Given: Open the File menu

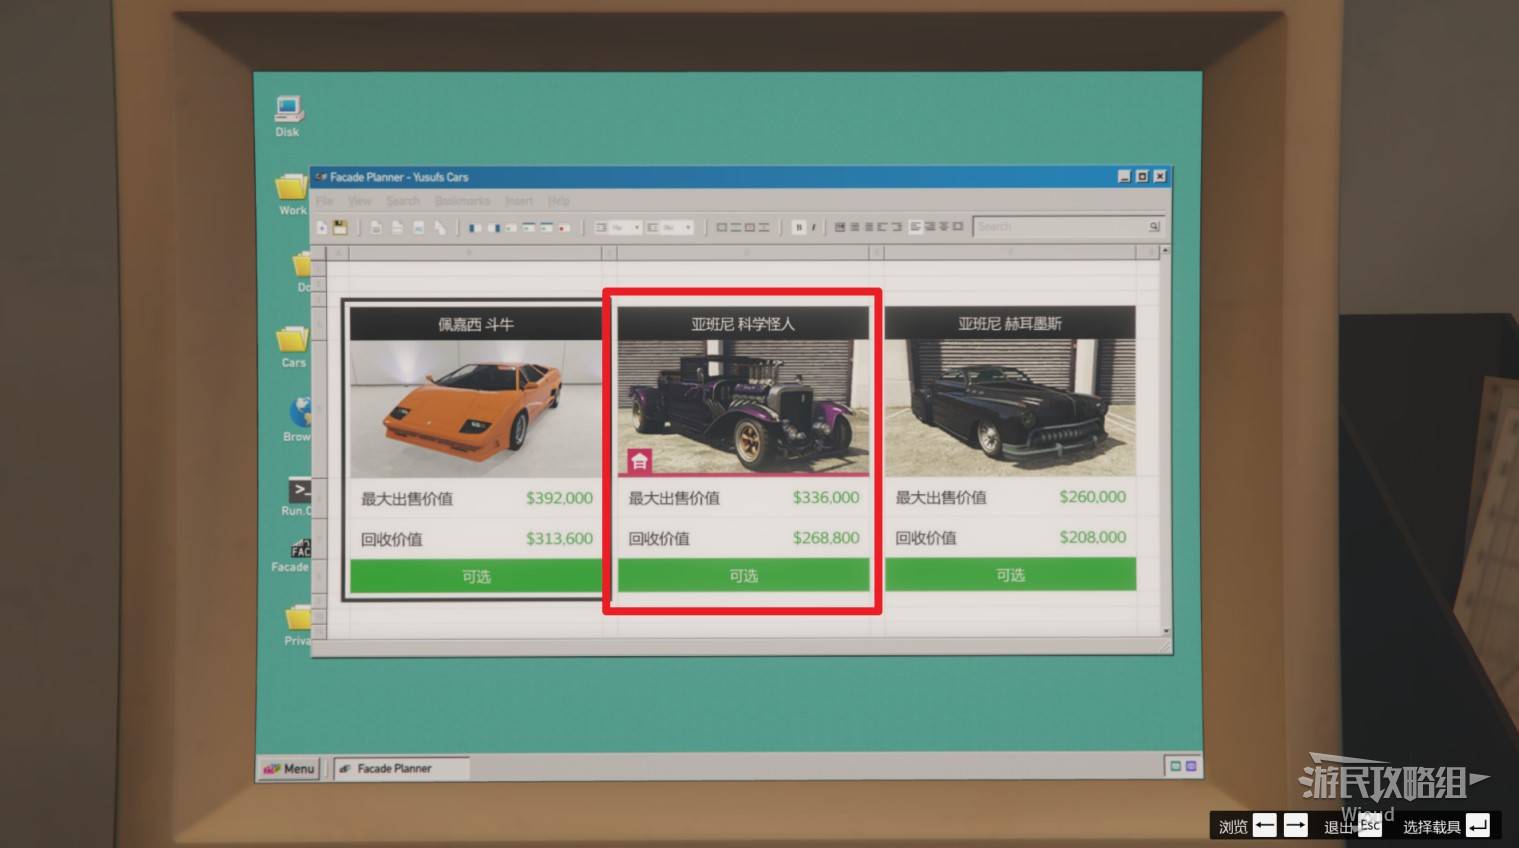Looking at the screenshot, I should point(324,201).
